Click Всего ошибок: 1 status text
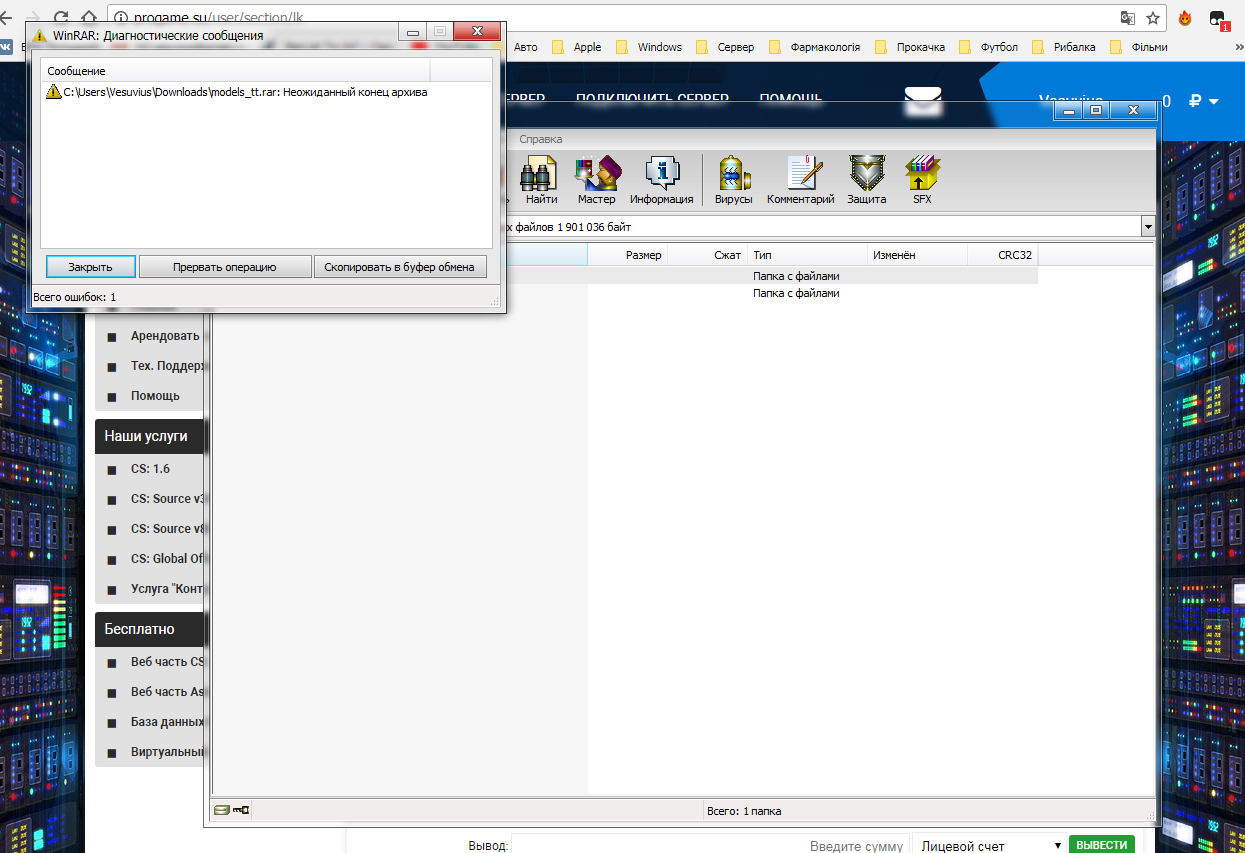 [74, 297]
